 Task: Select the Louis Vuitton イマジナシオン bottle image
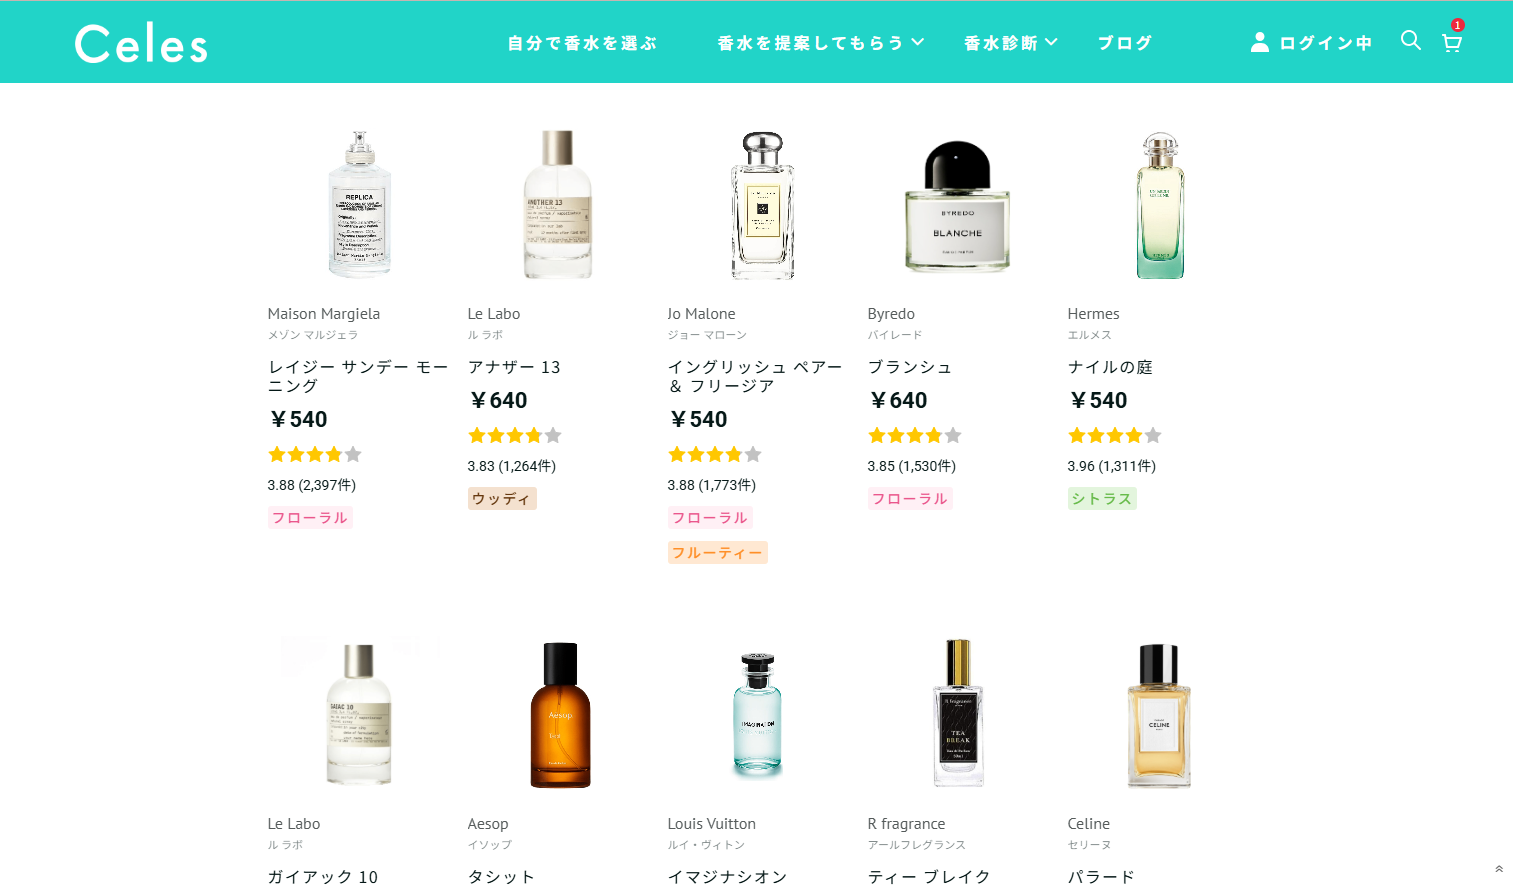758,714
